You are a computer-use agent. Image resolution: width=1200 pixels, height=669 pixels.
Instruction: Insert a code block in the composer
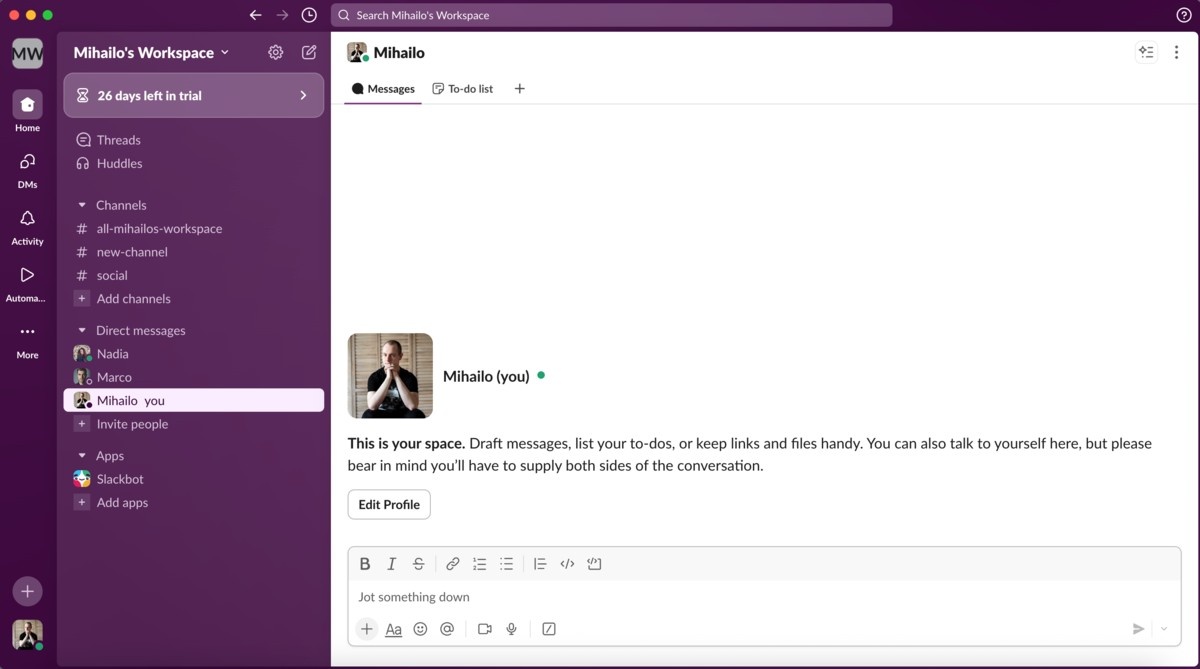pos(594,563)
